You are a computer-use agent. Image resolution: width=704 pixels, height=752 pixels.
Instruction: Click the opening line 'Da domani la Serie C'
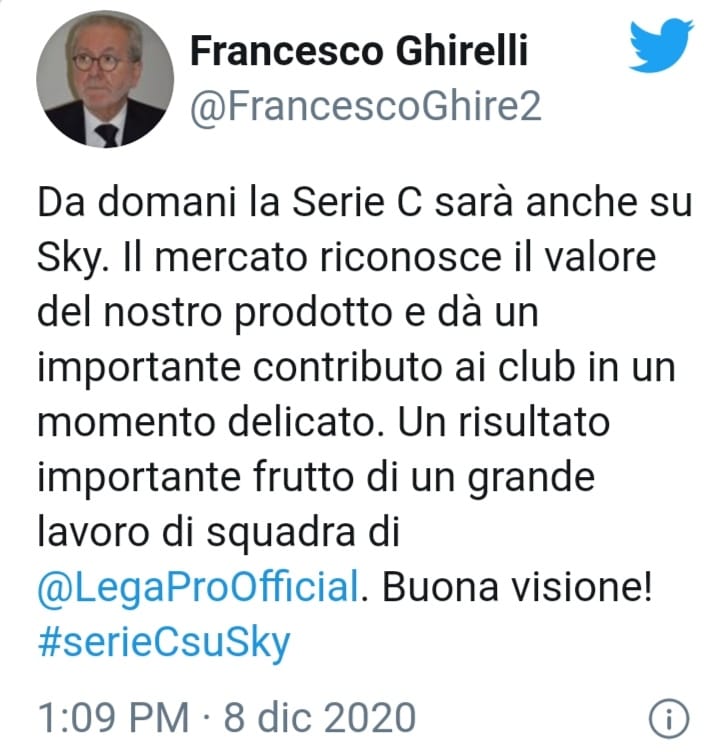(230, 201)
